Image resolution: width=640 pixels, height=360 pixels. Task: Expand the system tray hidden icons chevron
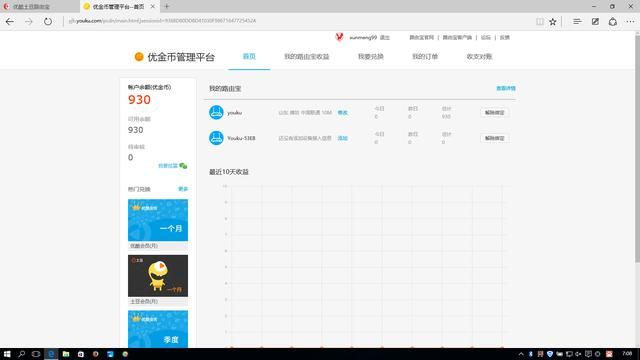click(521, 354)
